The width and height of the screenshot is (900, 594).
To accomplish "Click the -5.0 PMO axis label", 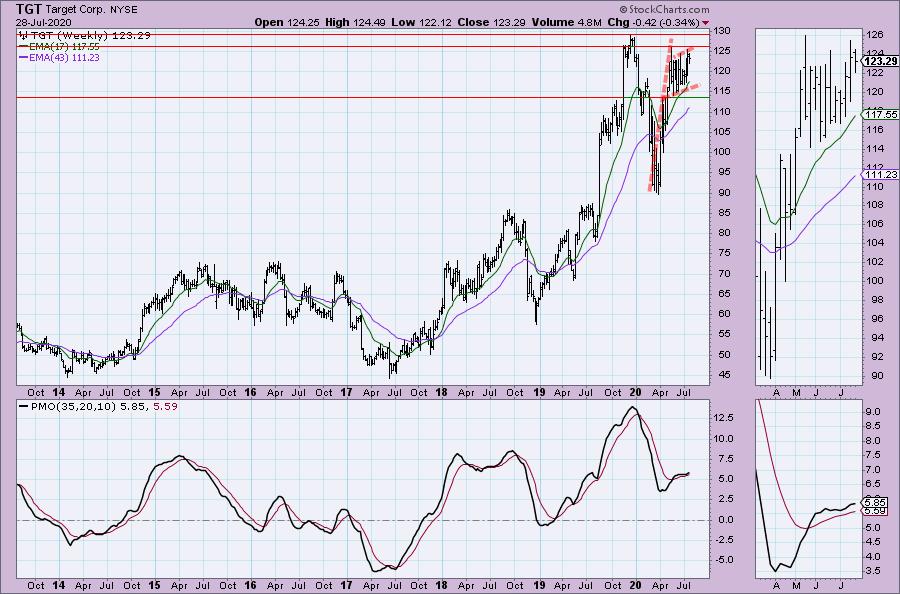I will (723, 560).
